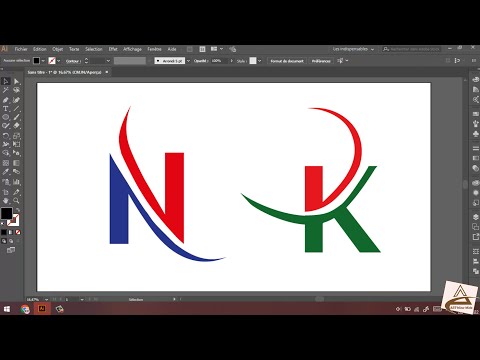The image size is (480, 360).
Task: Select the Rotate tool
Action: click(x=6, y=136)
